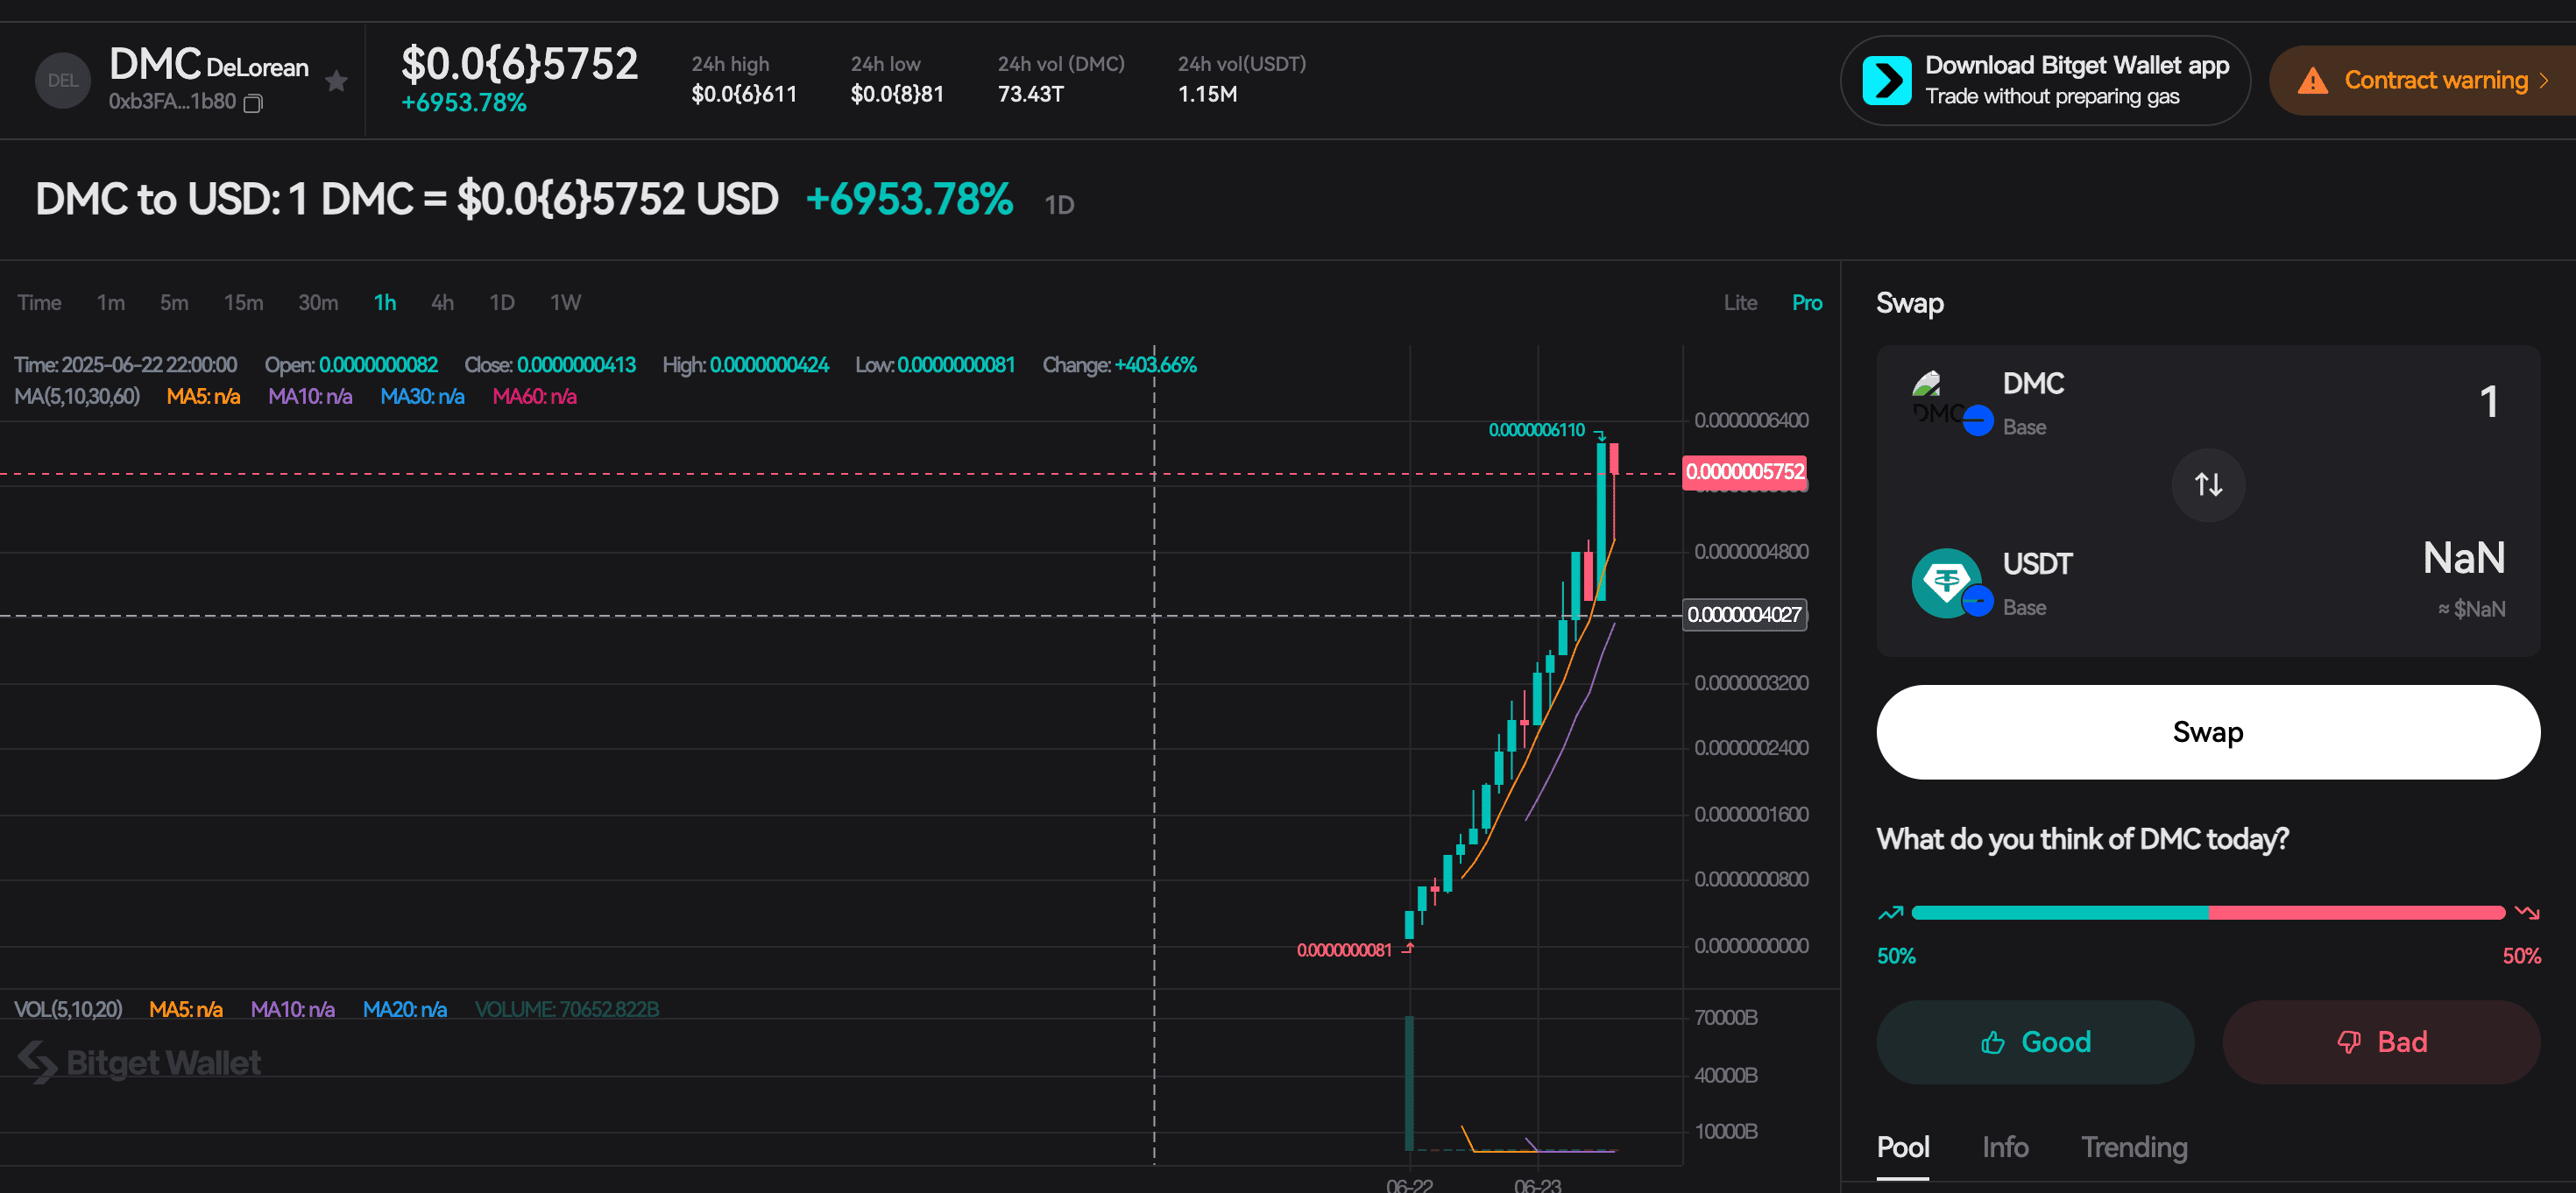Image resolution: width=2576 pixels, height=1193 pixels.
Task: Vote Bad on DMC sentiment
Action: (2381, 1042)
